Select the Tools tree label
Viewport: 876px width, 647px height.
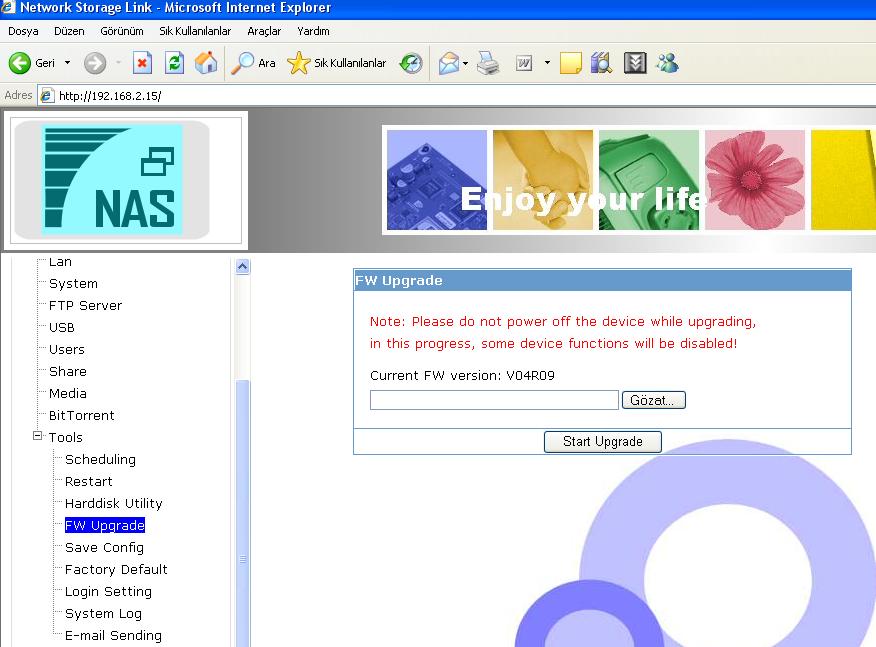(65, 437)
